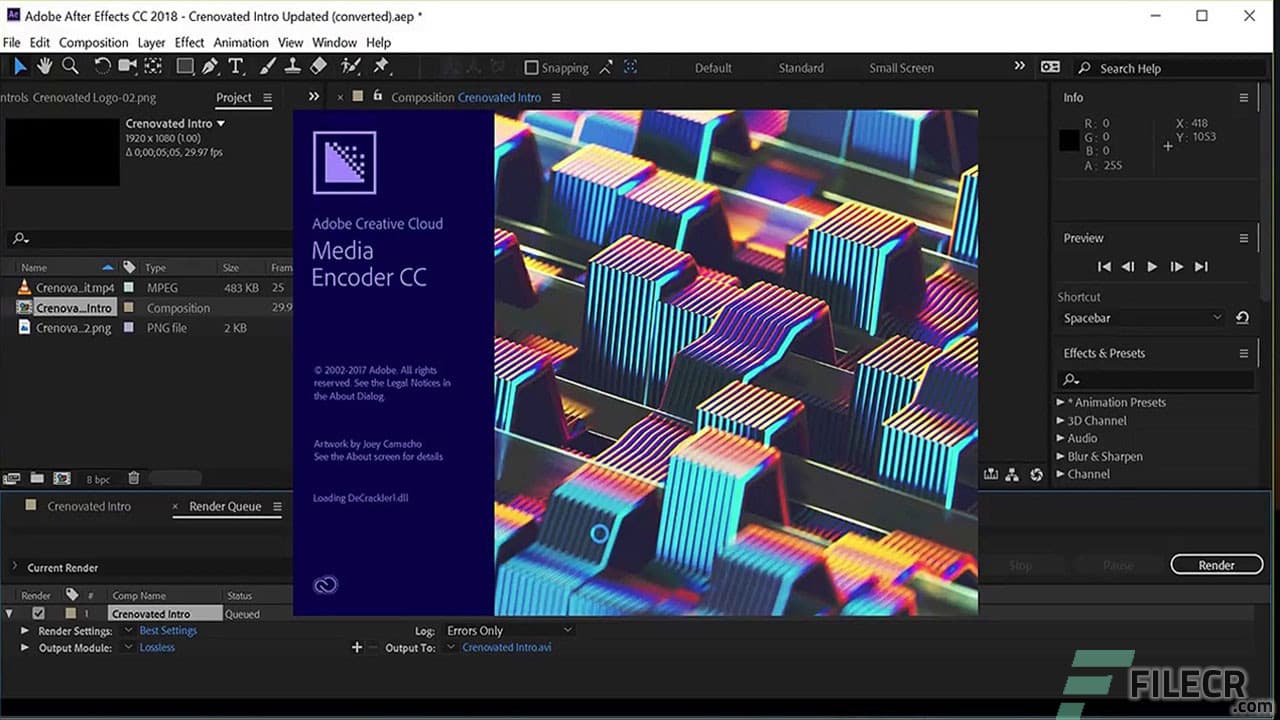Switch to the Render Queue tab
Viewport: 1280px width, 720px height.
pyautogui.click(x=228, y=506)
